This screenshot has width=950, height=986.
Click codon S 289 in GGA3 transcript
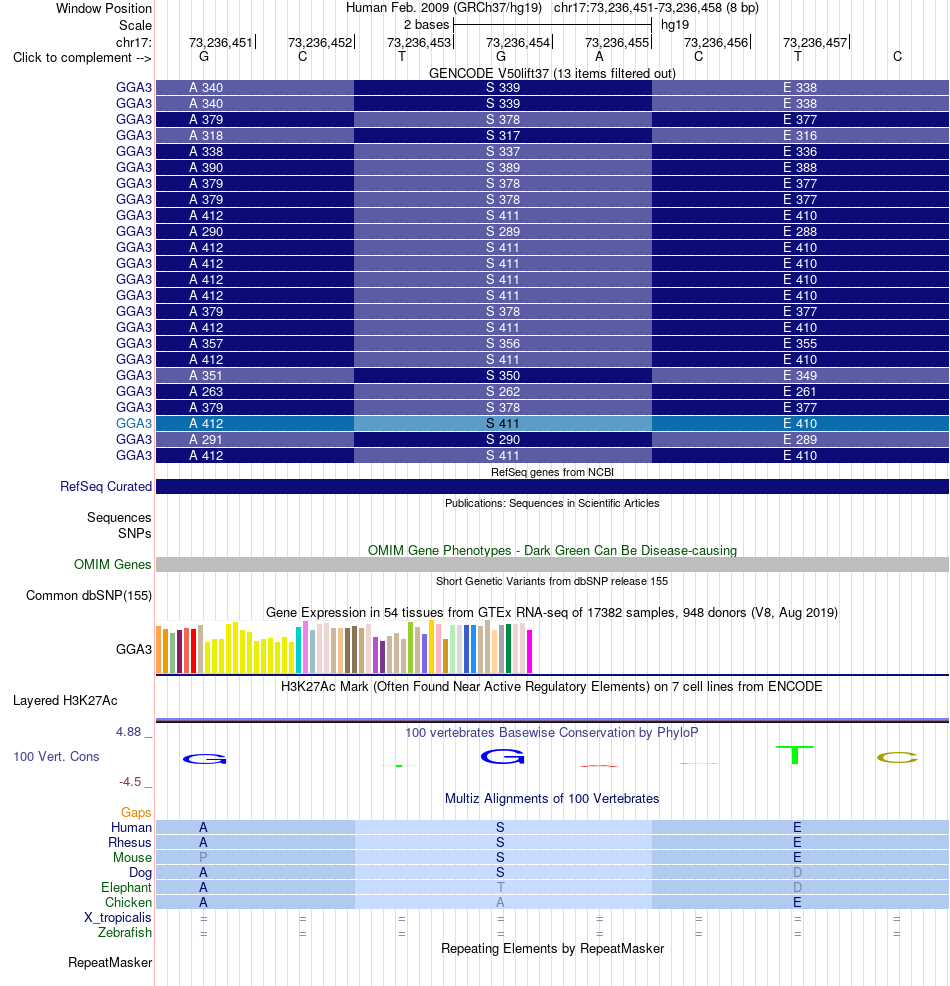coord(503,232)
